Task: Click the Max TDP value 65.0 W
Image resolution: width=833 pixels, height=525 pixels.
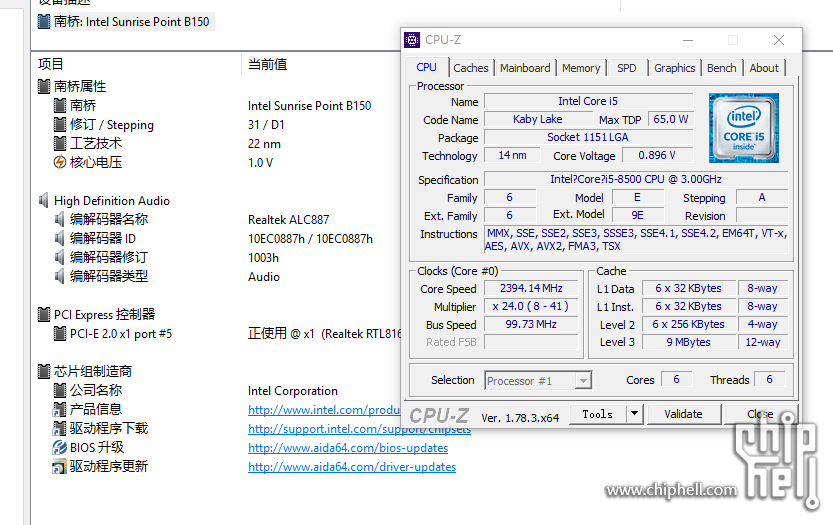Action: click(x=670, y=119)
